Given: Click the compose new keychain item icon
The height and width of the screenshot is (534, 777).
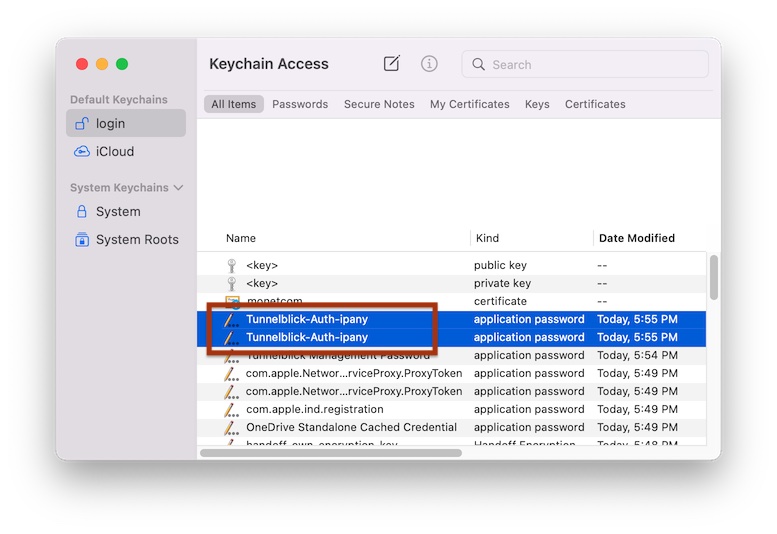Looking at the screenshot, I should [x=391, y=63].
